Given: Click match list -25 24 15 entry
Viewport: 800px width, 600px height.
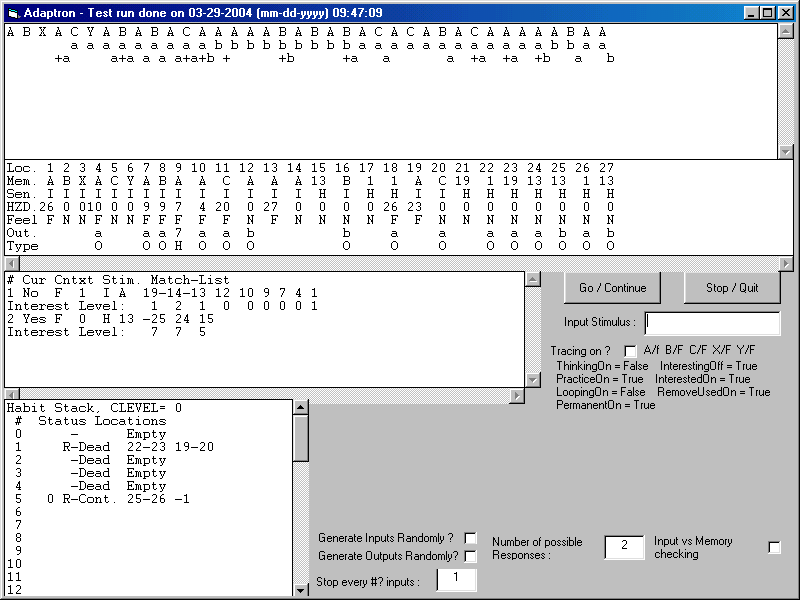Looking at the screenshot, I should (178, 319).
